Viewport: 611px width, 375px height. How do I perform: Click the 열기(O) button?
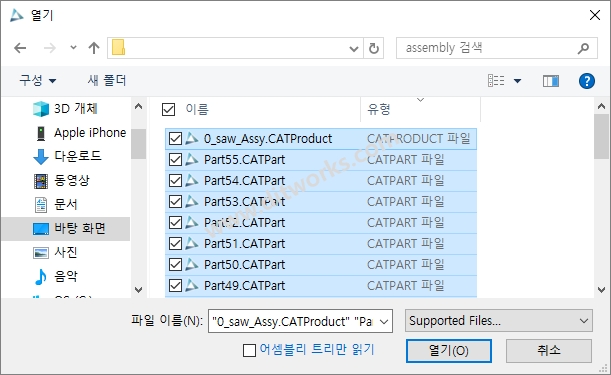point(449,350)
